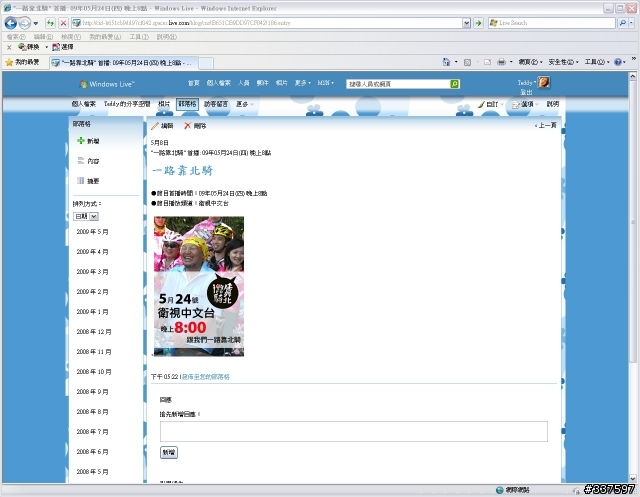
Task: Open 相片 in Windows Live header
Action: (x=281, y=83)
